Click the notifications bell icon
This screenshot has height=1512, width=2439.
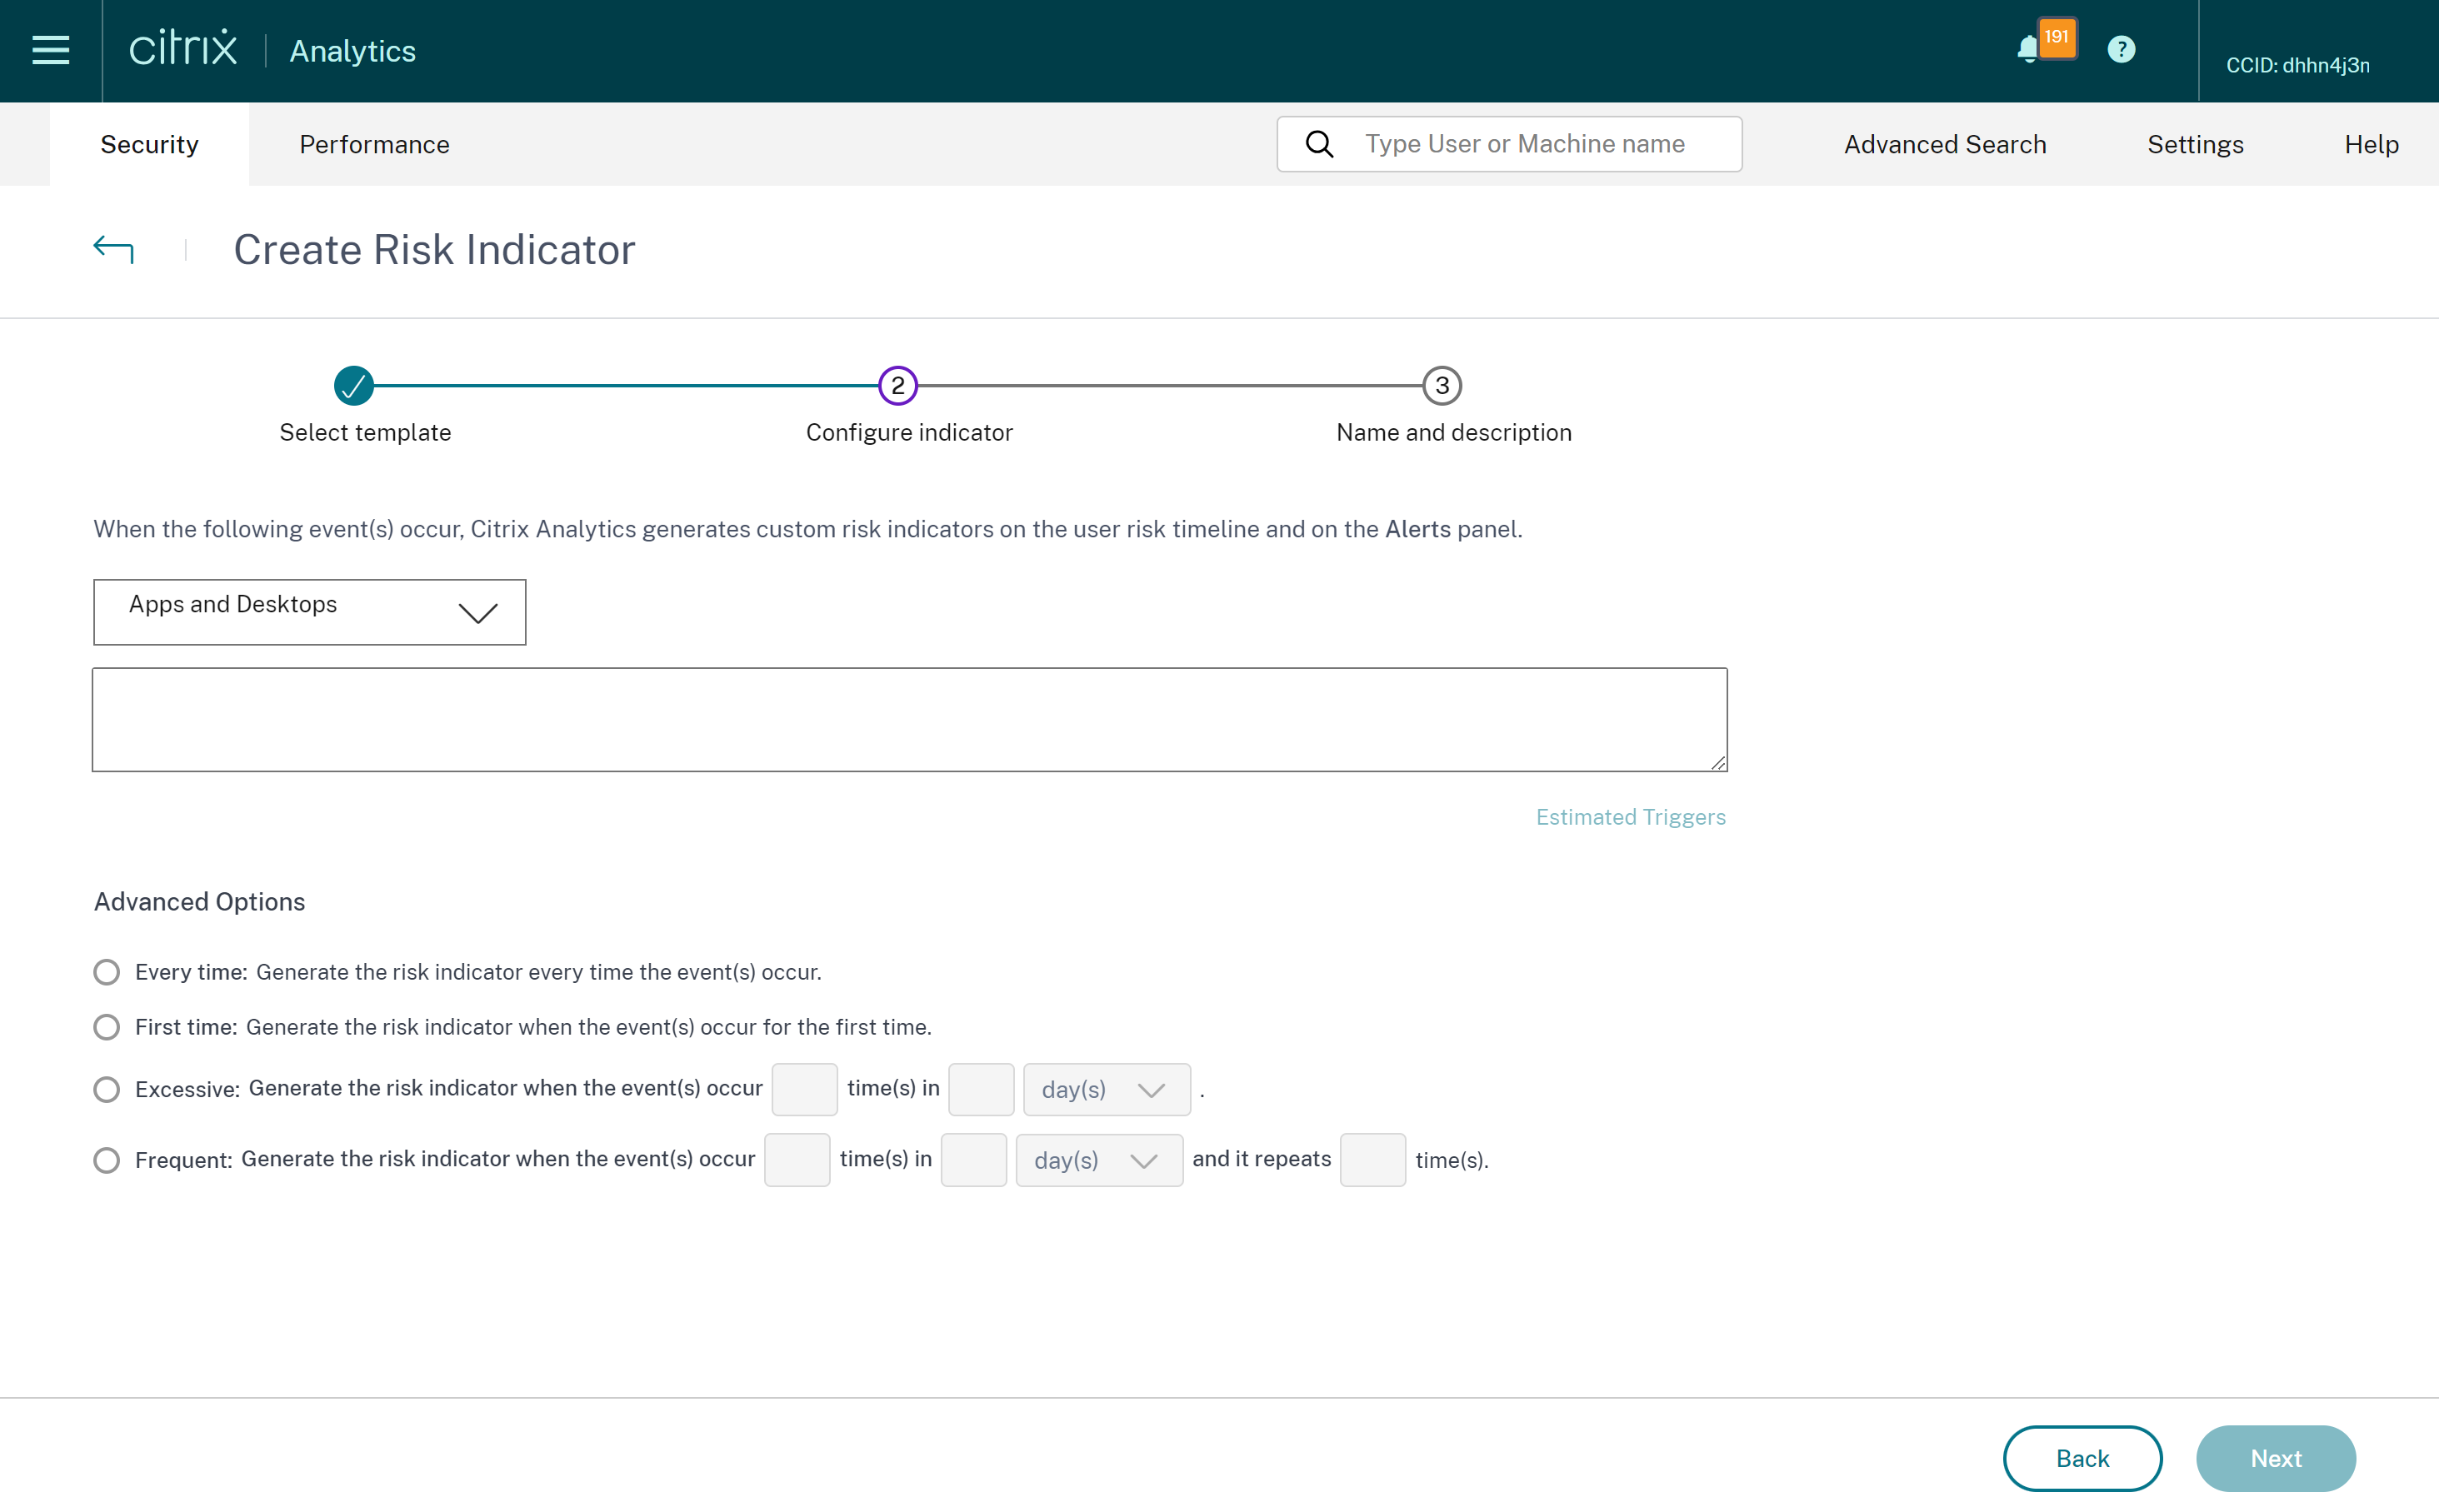tap(2029, 49)
